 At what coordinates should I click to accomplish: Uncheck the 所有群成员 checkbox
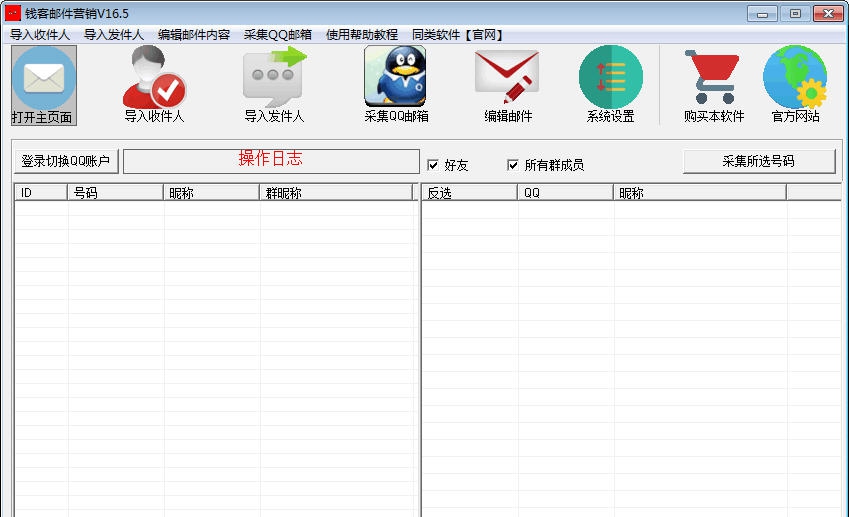(513, 165)
